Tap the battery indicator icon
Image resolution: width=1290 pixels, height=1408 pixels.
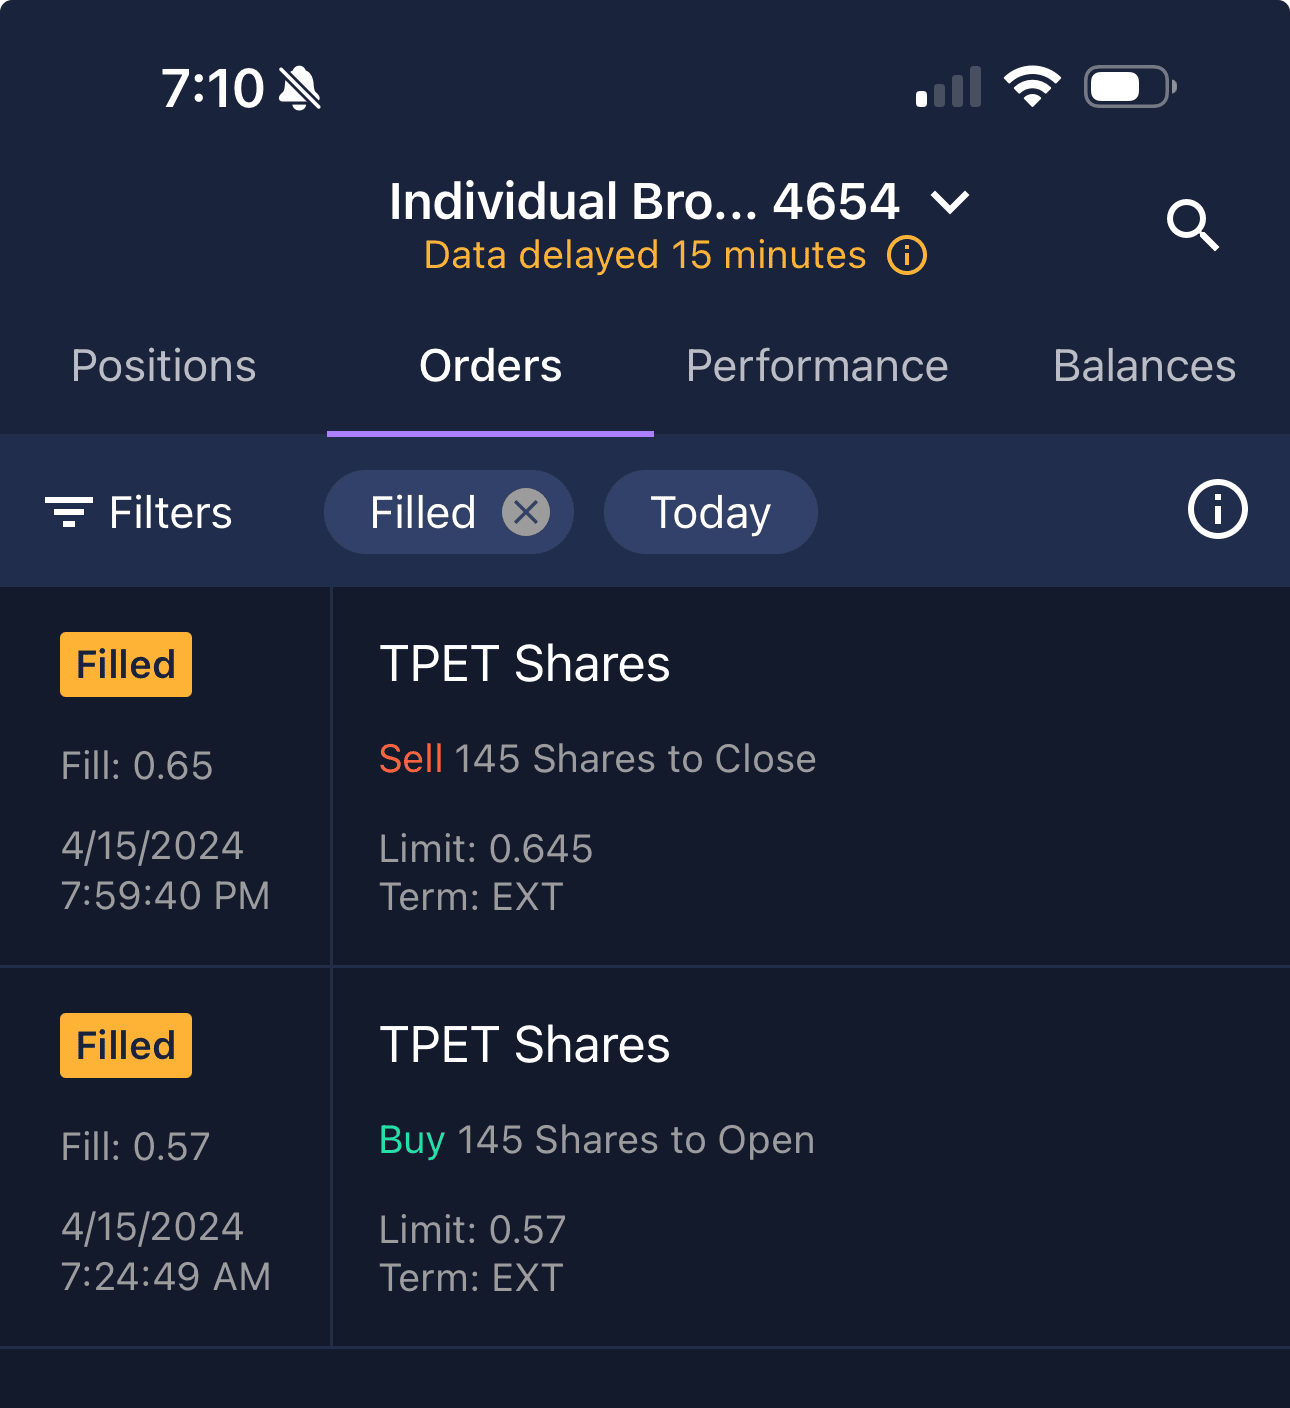(1130, 87)
